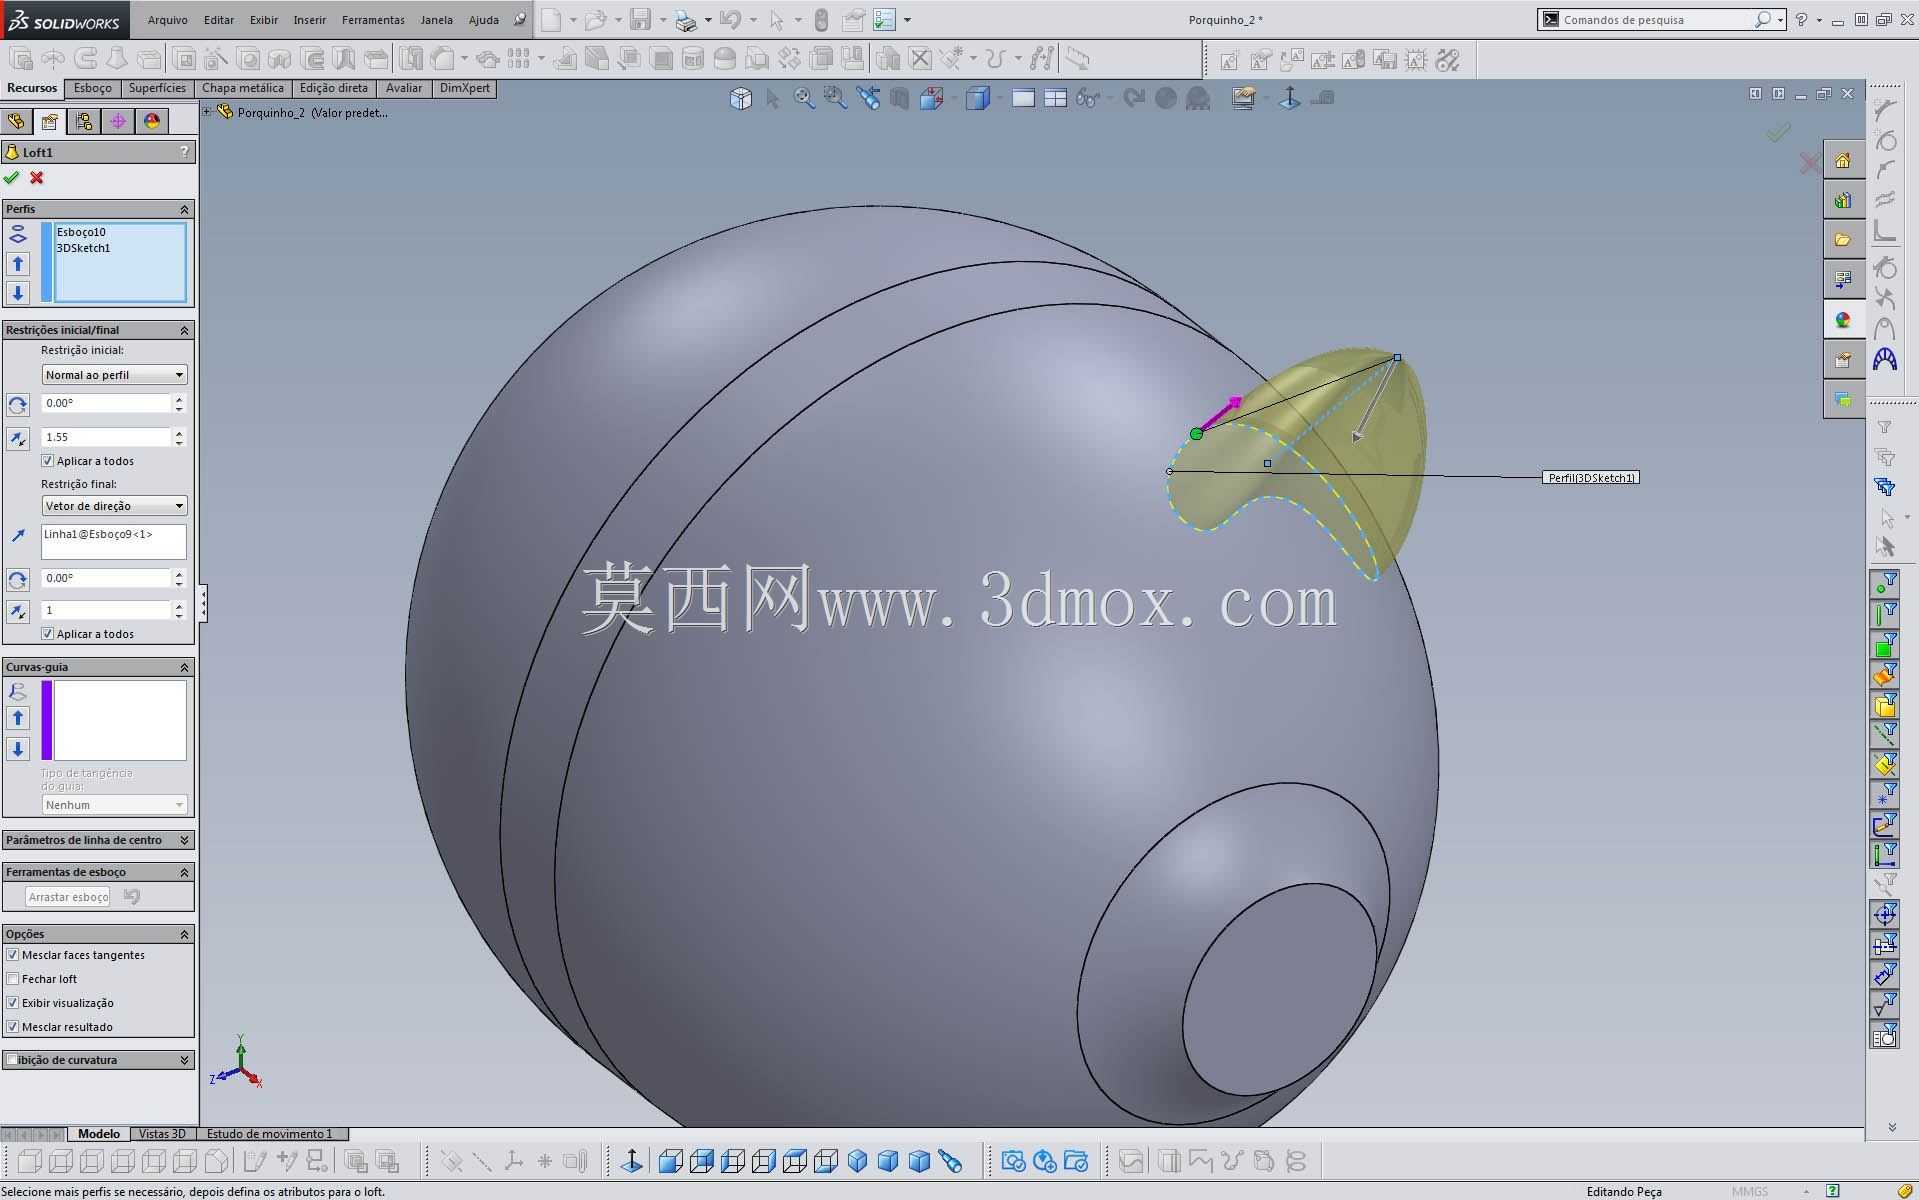Open Ferramentas menu

click(x=373, y=19)
